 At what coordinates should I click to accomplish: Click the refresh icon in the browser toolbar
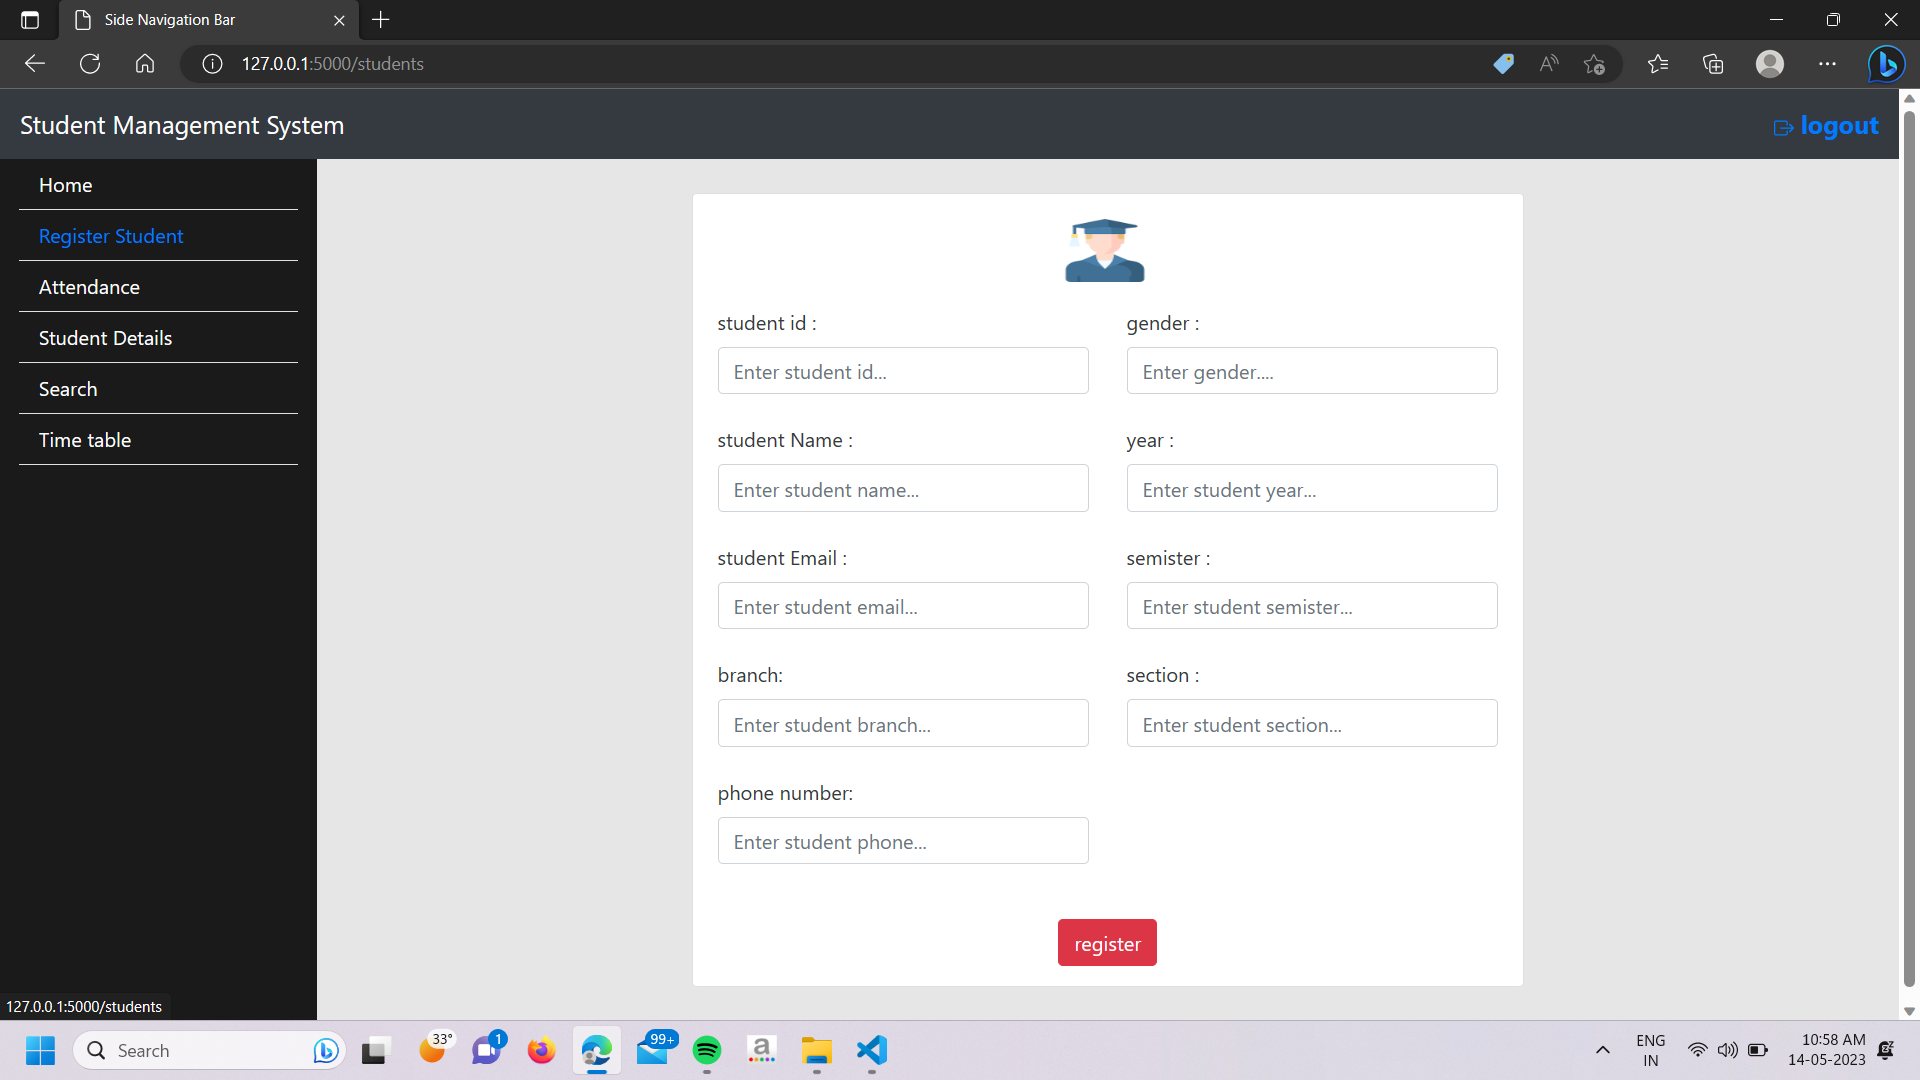click(x=89, y=63)
